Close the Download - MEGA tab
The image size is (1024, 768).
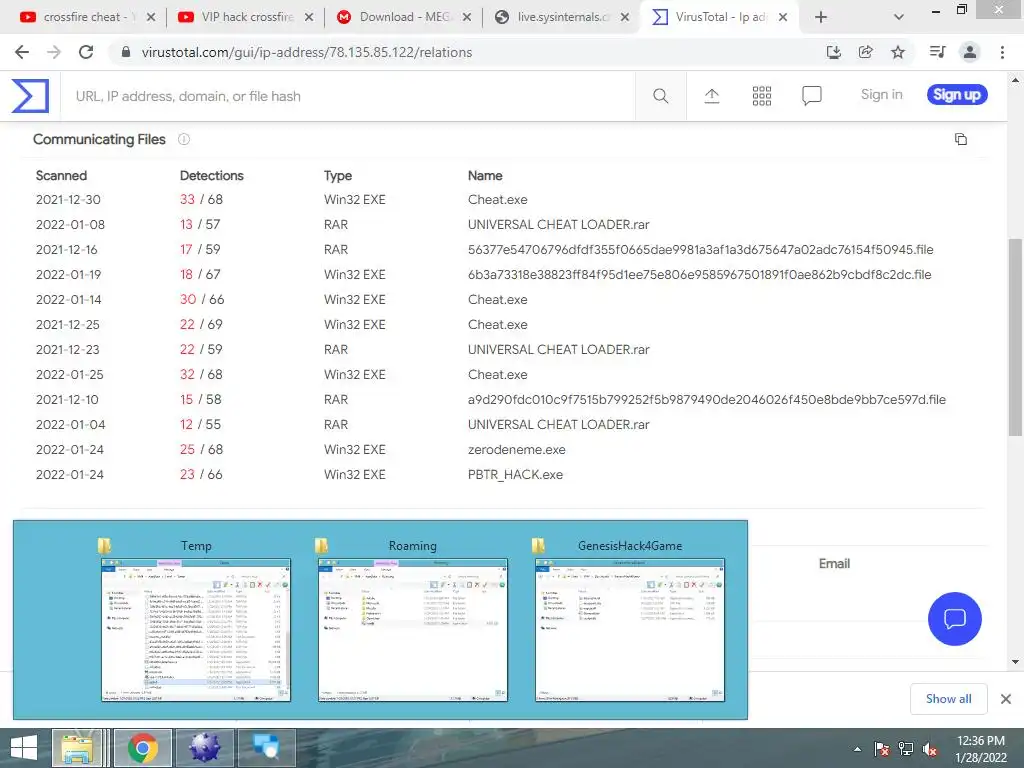[x=467, y=17]
